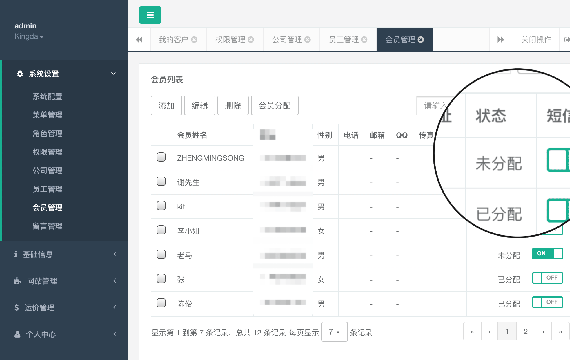Tick the checkbox for 老马 row
The width and height of the screenshot is (570, 360).
(x=161, y=254)
